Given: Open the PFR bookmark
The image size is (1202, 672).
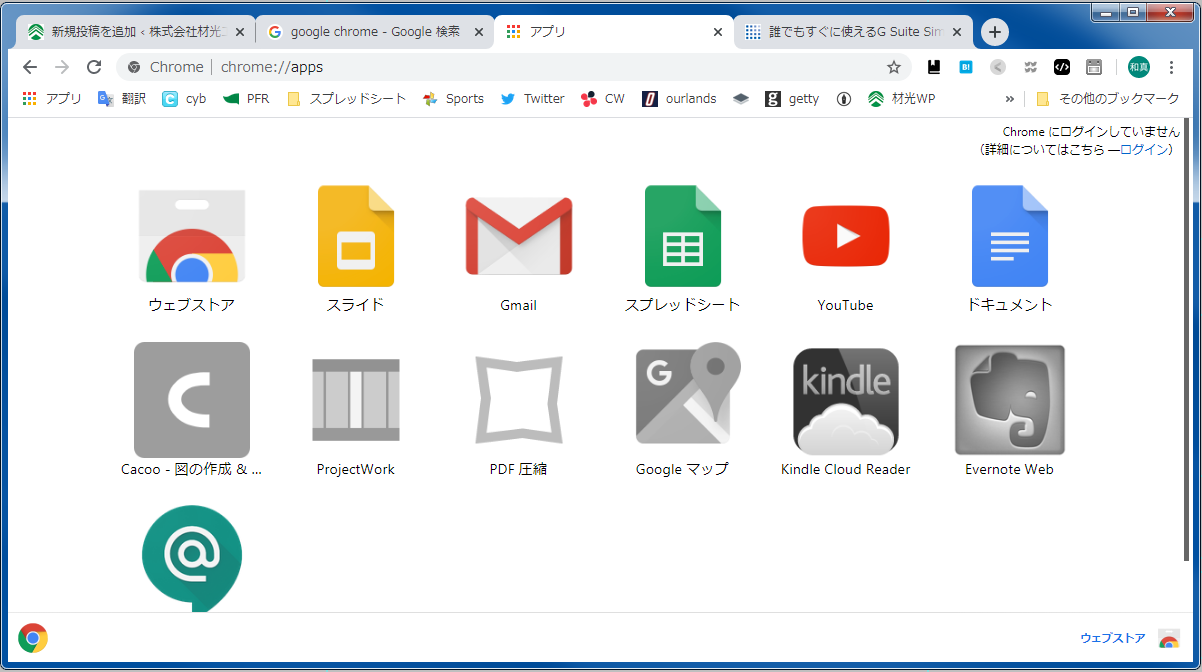Looking at the screenshot, I should click(246, 99).
